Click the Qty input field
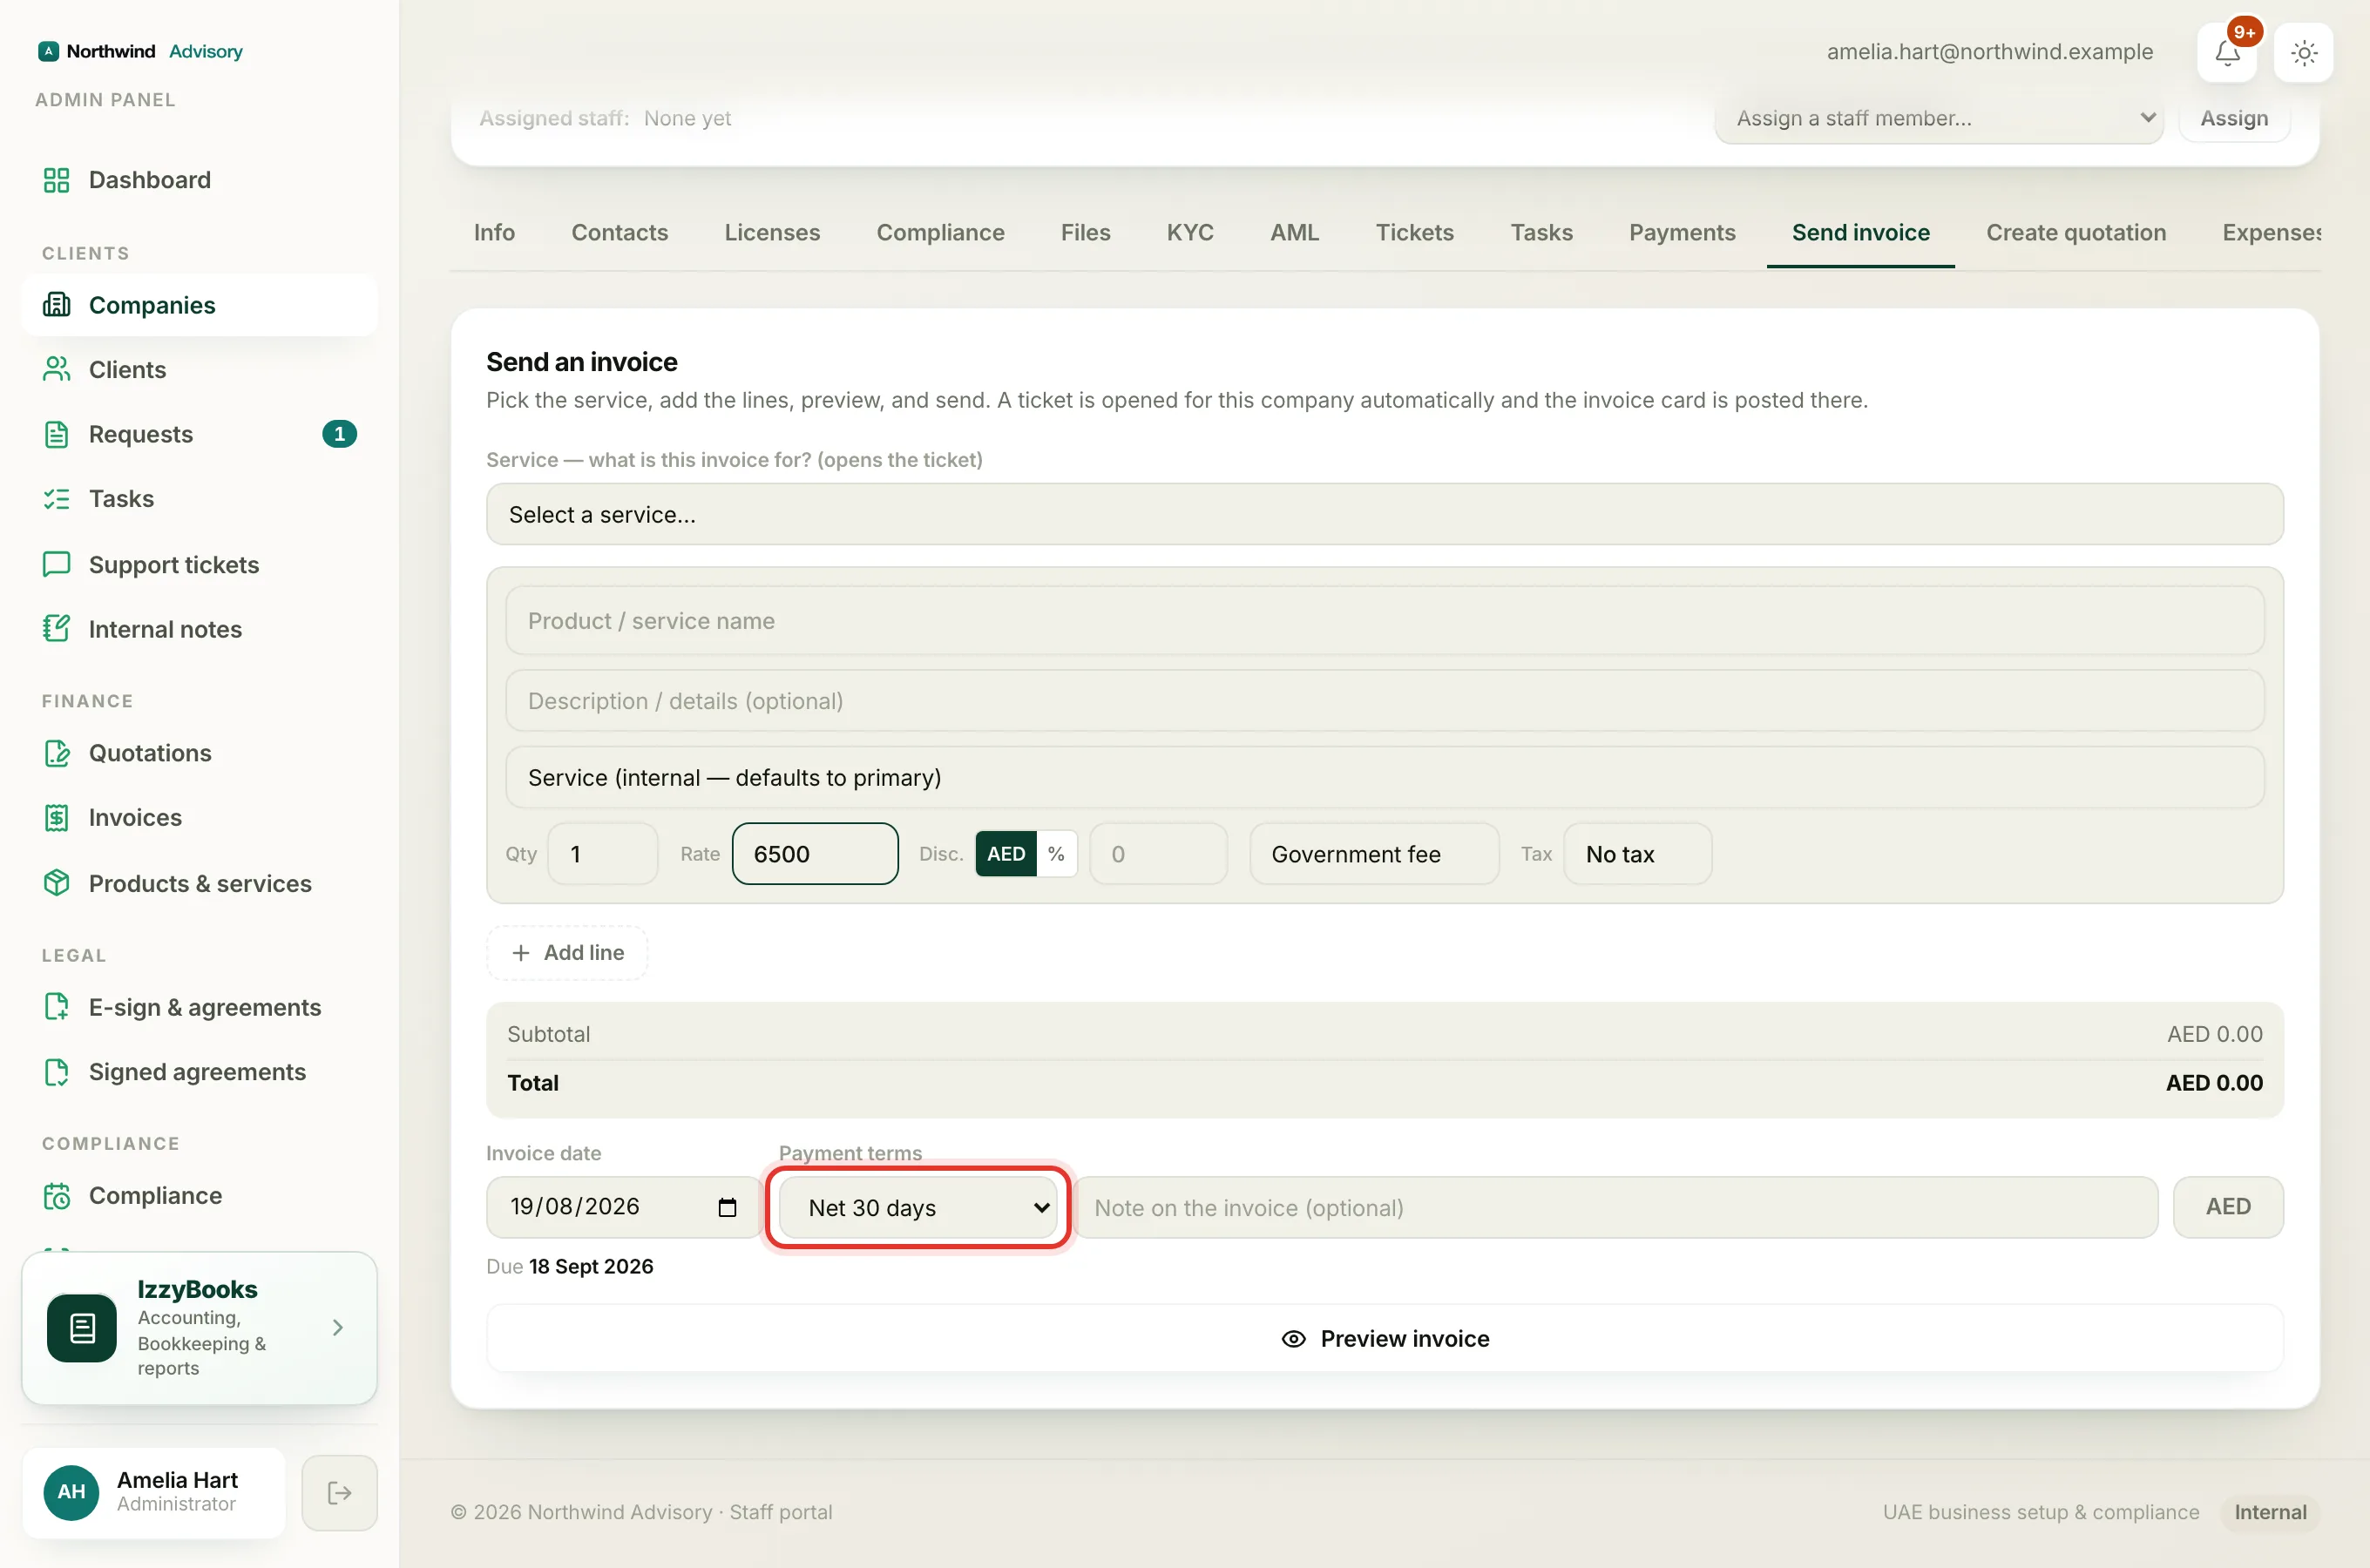 click(x=602, y=854)
